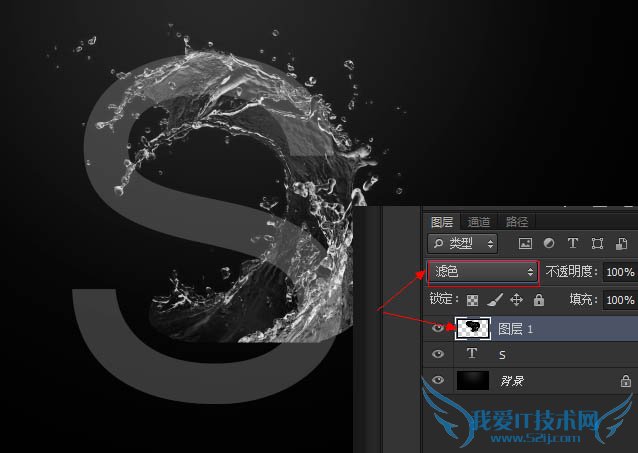Click the 填充 100% fill field
This screenshot has width=638, height=453.
620,300
